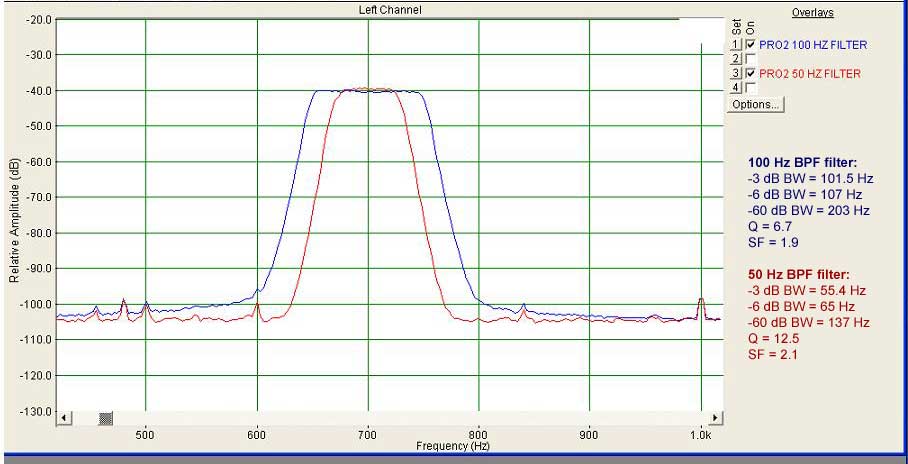Click the -60 dB BW = 137 Hz value
The height and width of the screenshot is (464, 908).
[809, 322]
